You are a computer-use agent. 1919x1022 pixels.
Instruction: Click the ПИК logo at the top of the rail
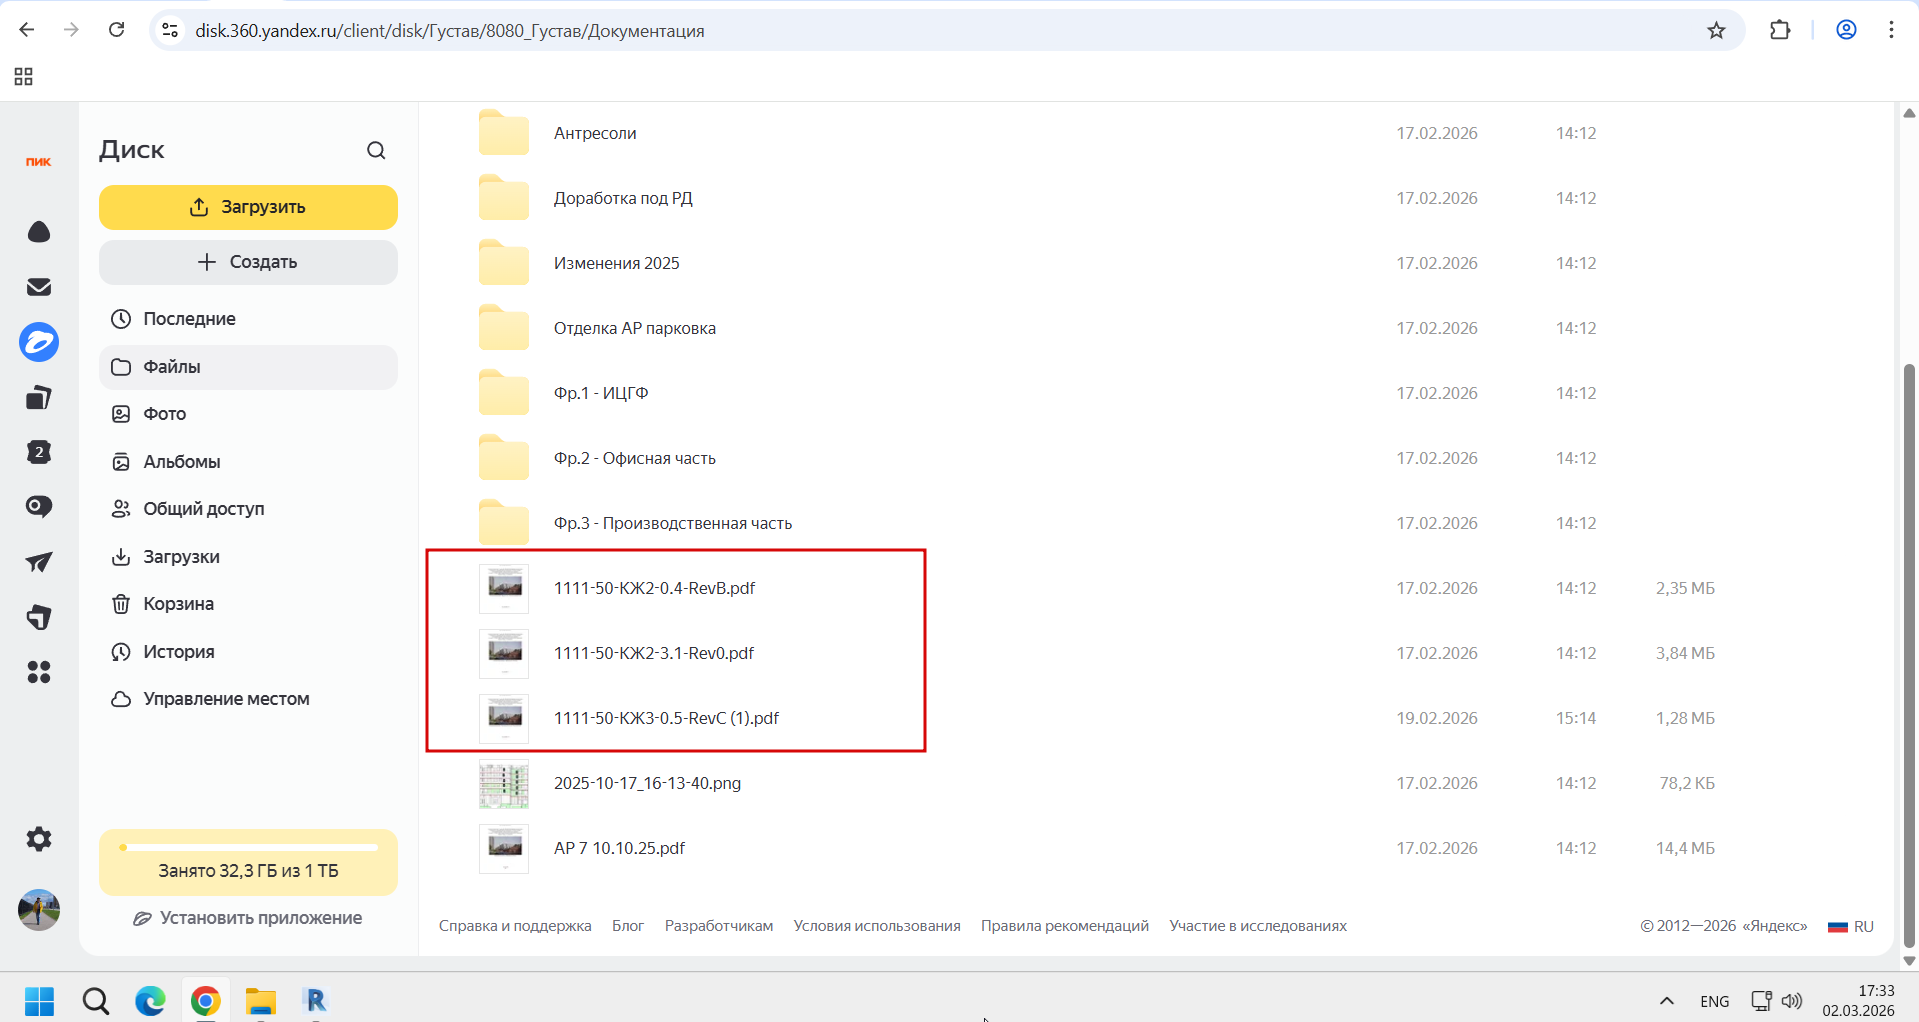(x=39, y=162)
